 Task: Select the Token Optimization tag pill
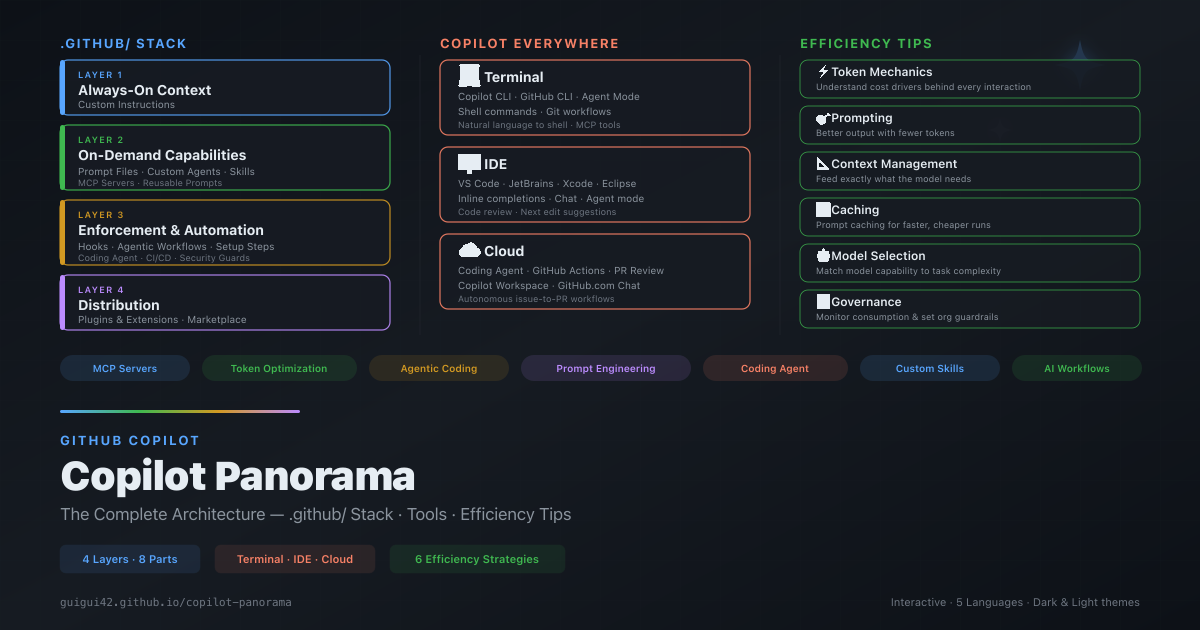pyautogui.click(x=279, y=368)
